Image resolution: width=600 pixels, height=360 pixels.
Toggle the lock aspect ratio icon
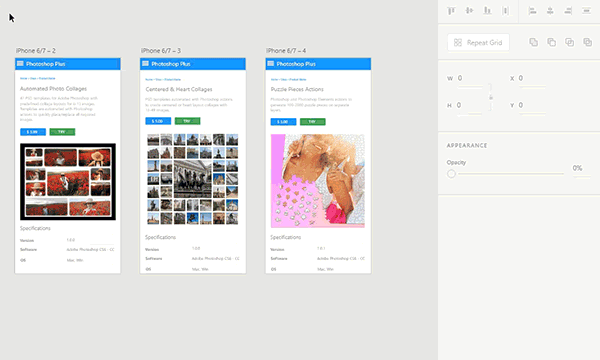pos(491,98)
